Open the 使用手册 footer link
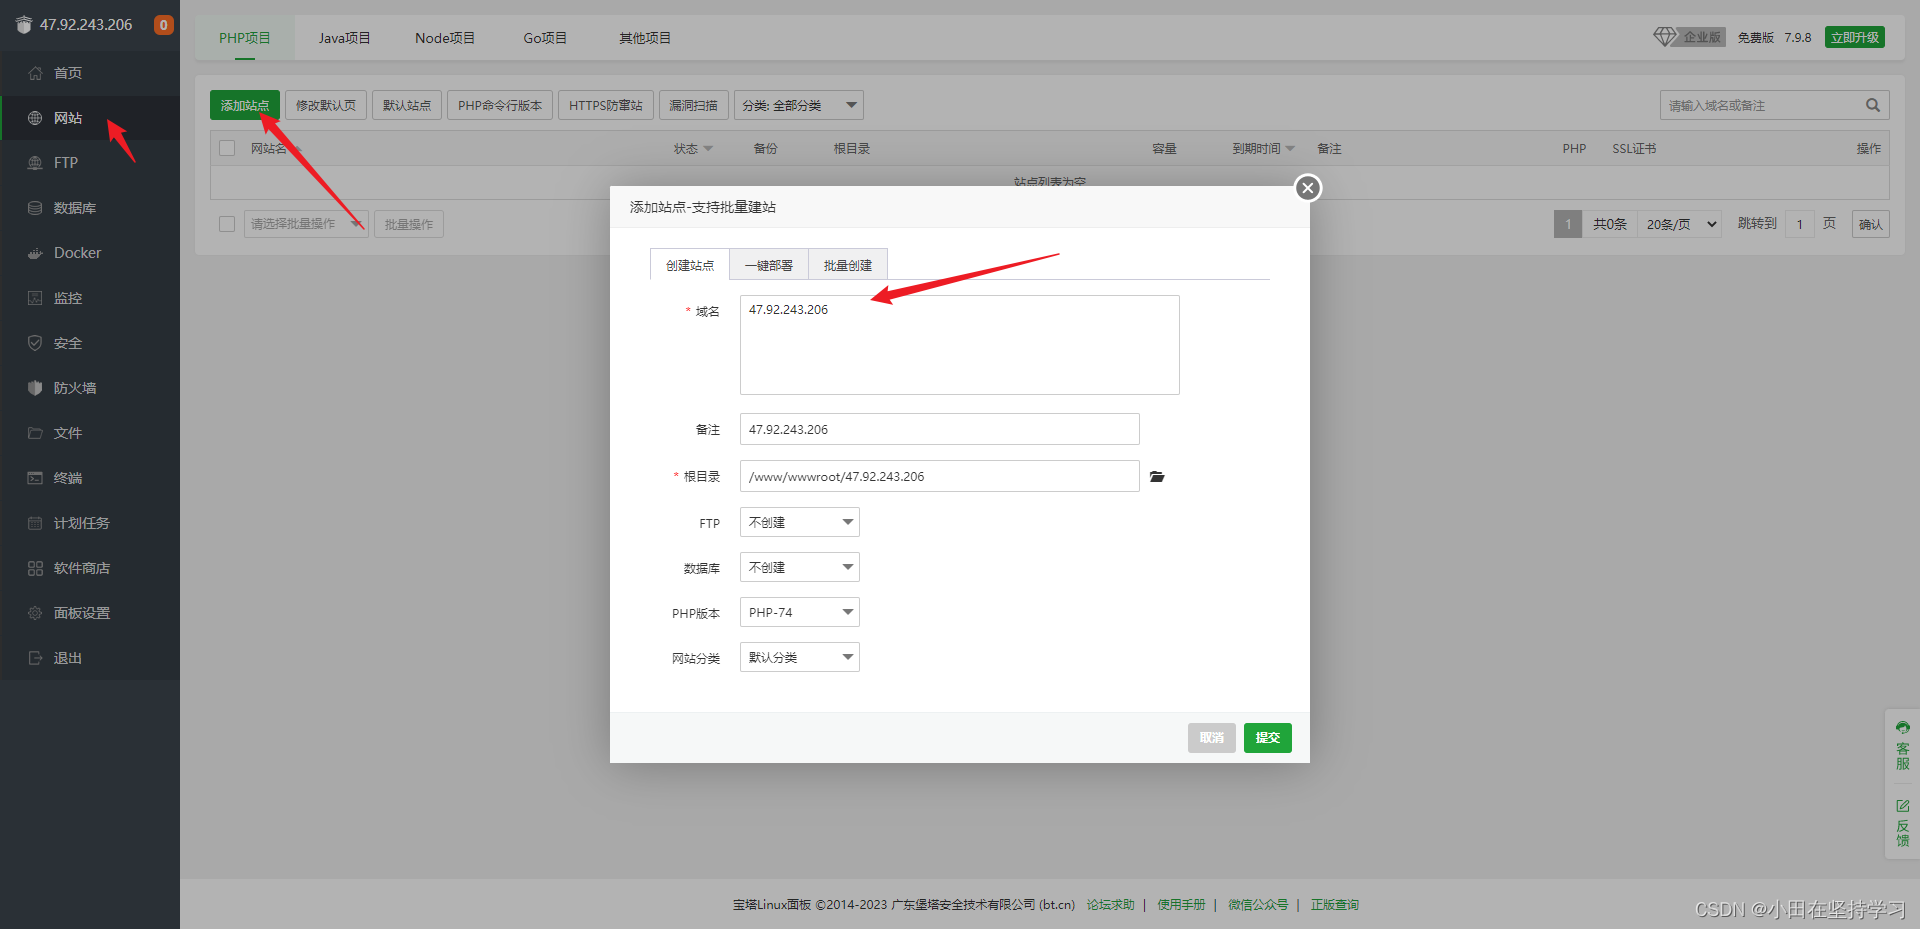The image size is (1920, 929). tap(1182, 904)
